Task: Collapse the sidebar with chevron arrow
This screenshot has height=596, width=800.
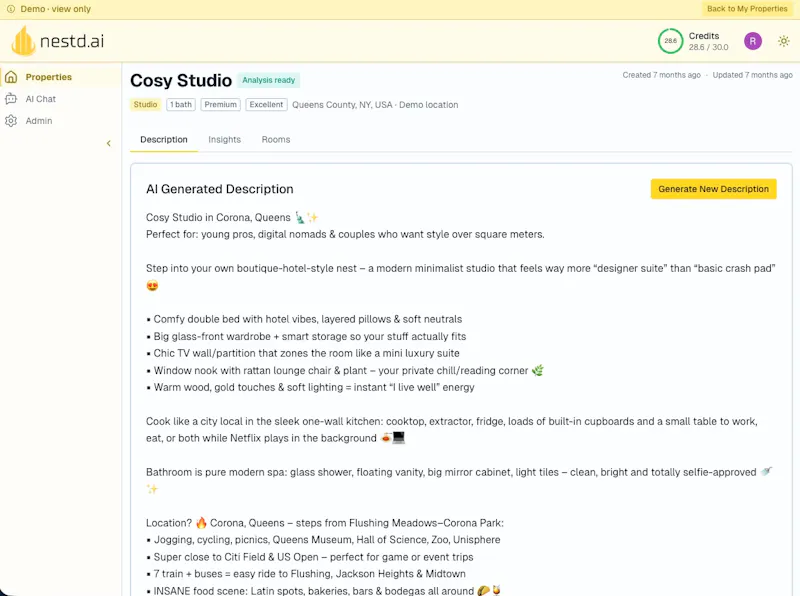Action: 109,143
